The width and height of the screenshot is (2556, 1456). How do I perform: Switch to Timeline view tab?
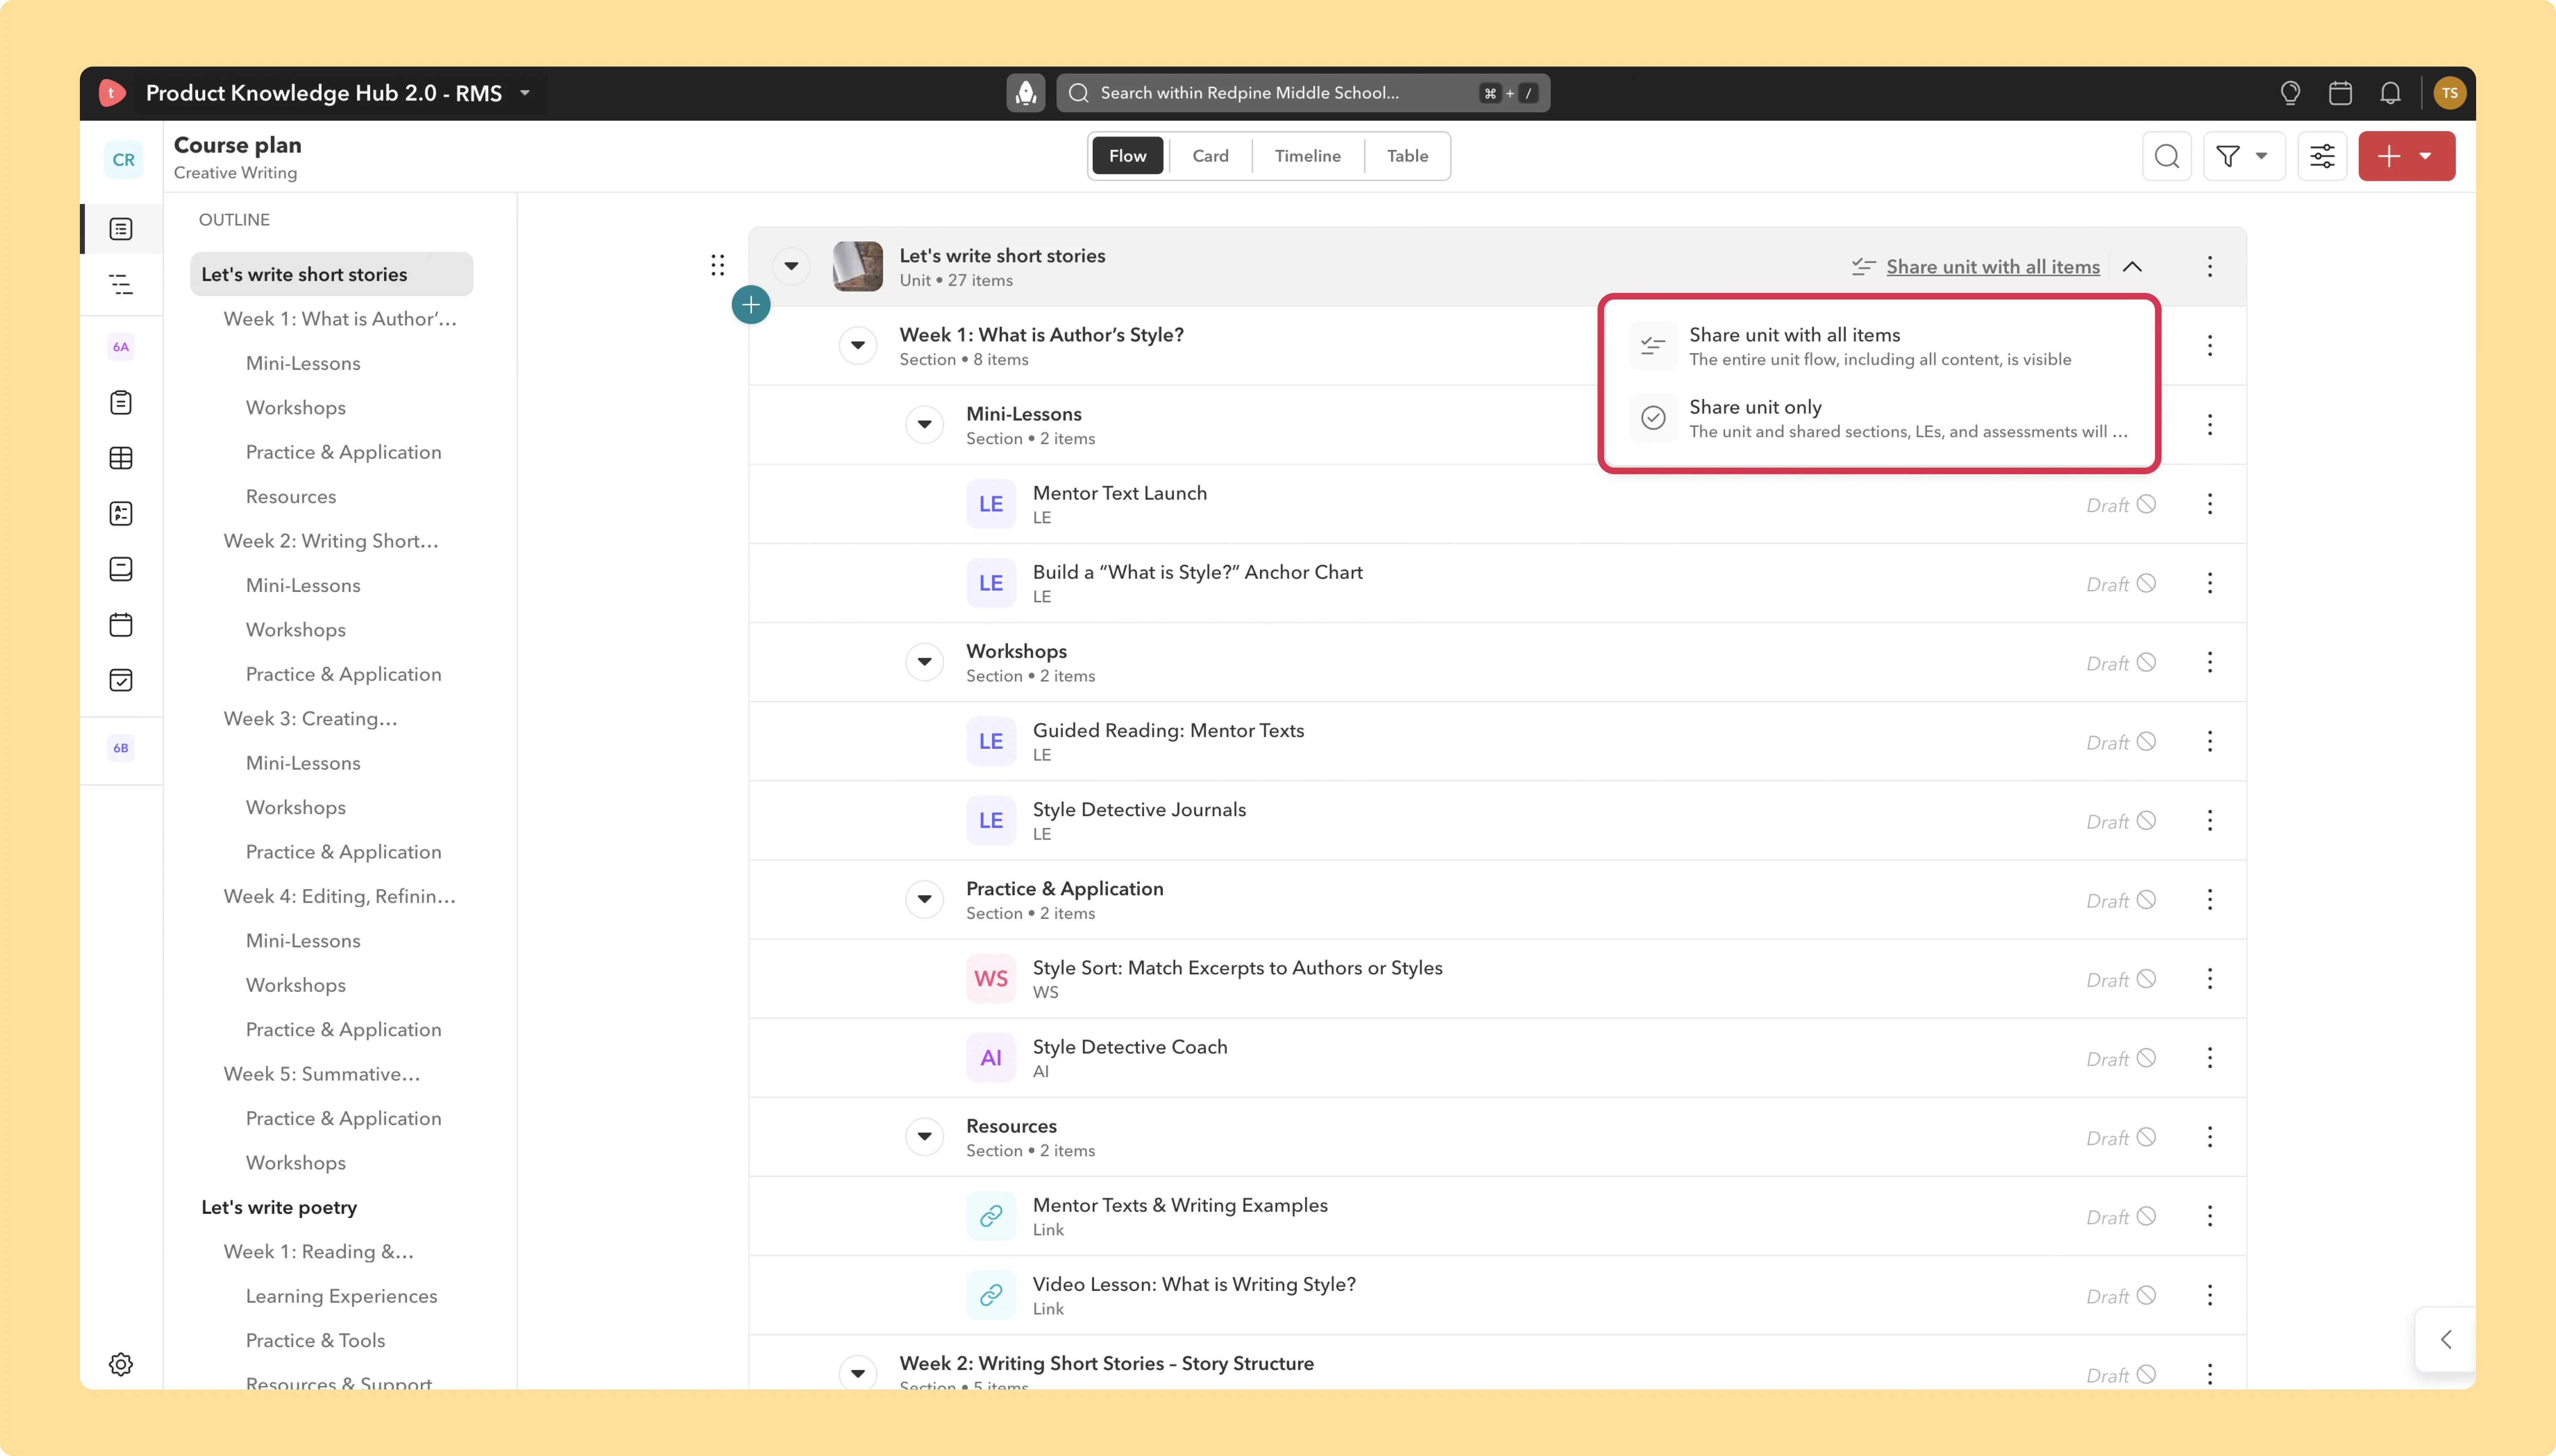click(x=1307, y=156)
